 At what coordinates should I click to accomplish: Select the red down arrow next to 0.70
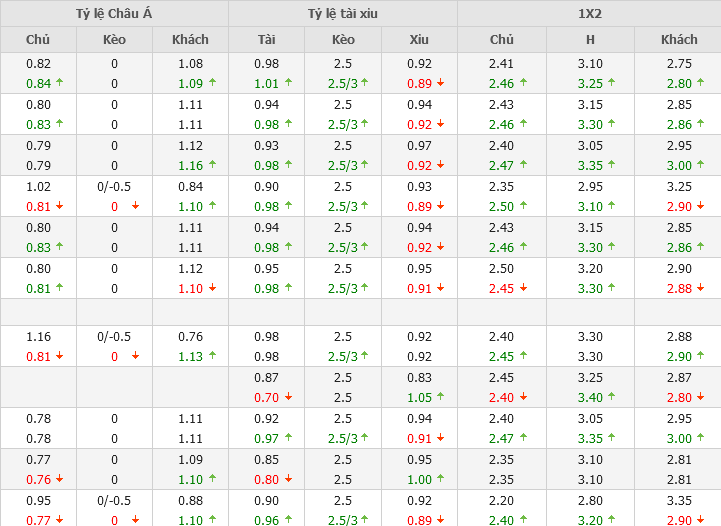click(288, 397)
